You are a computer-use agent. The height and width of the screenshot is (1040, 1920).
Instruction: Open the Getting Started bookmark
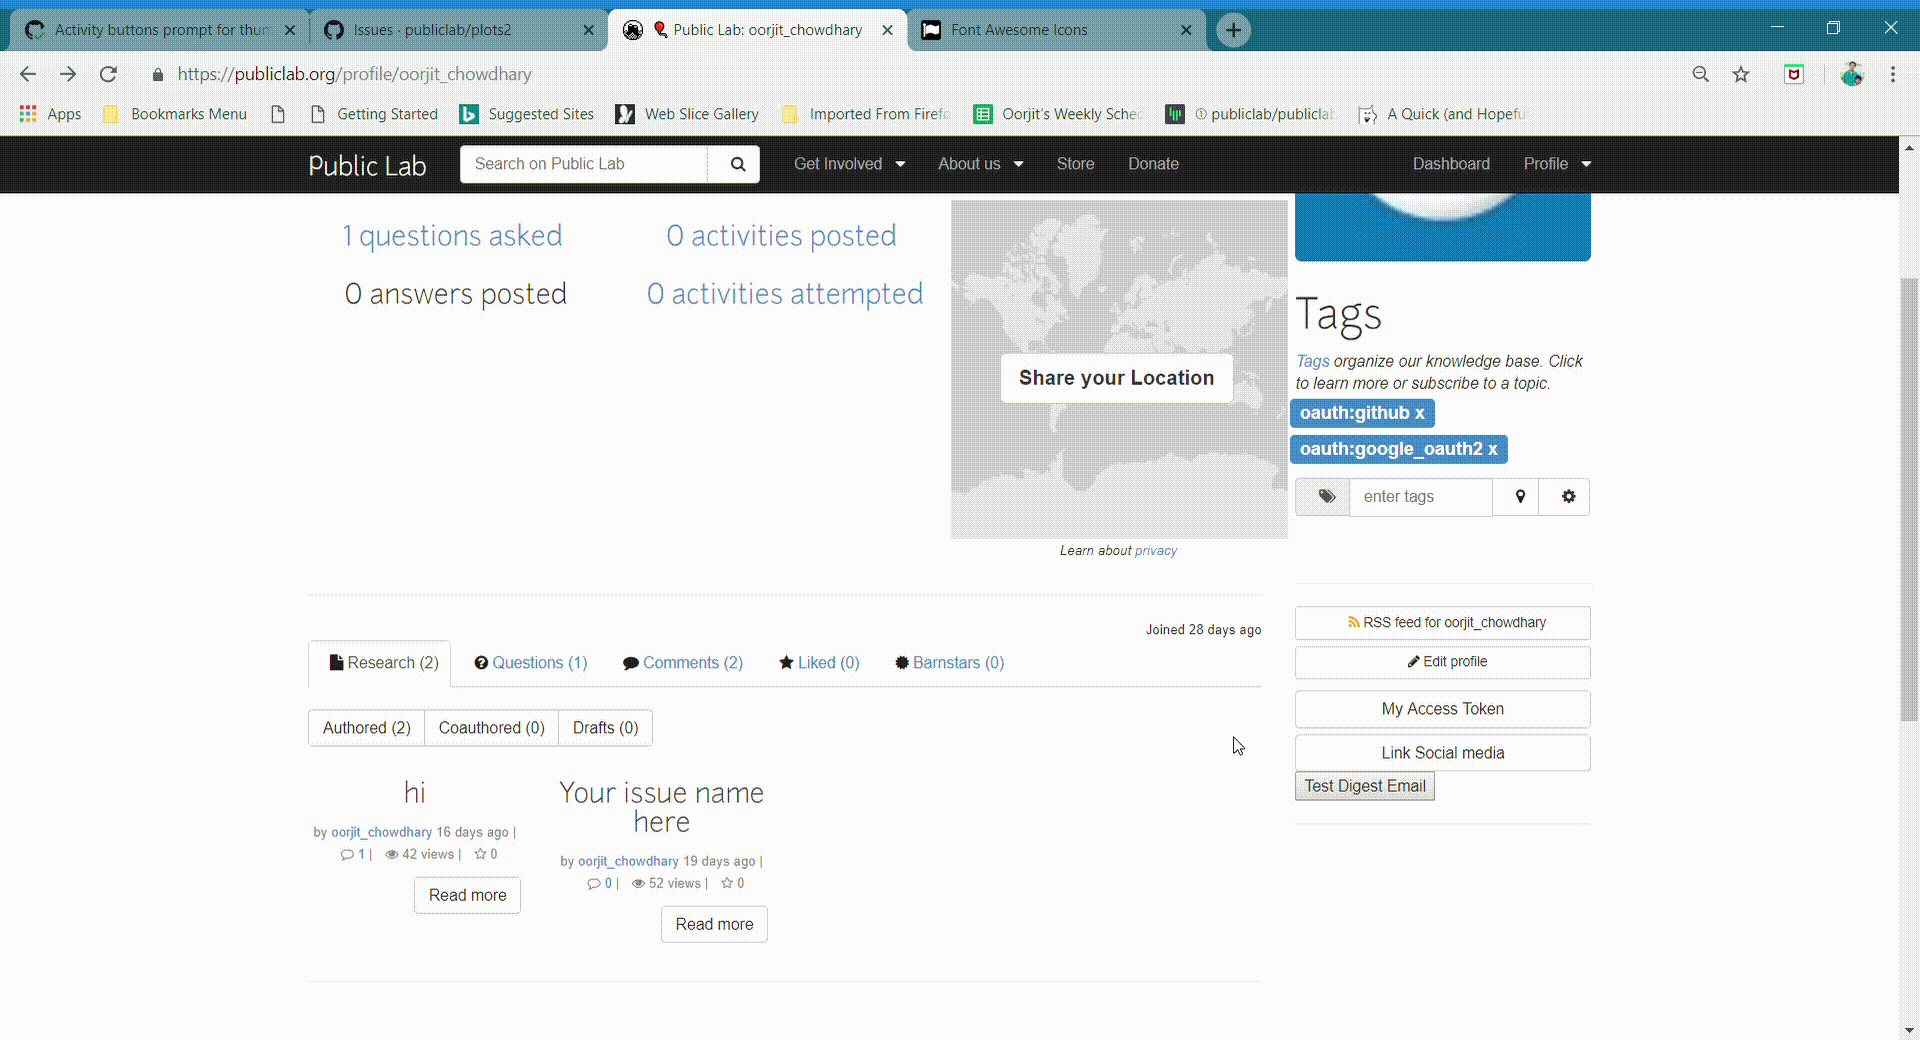(374, 114)
